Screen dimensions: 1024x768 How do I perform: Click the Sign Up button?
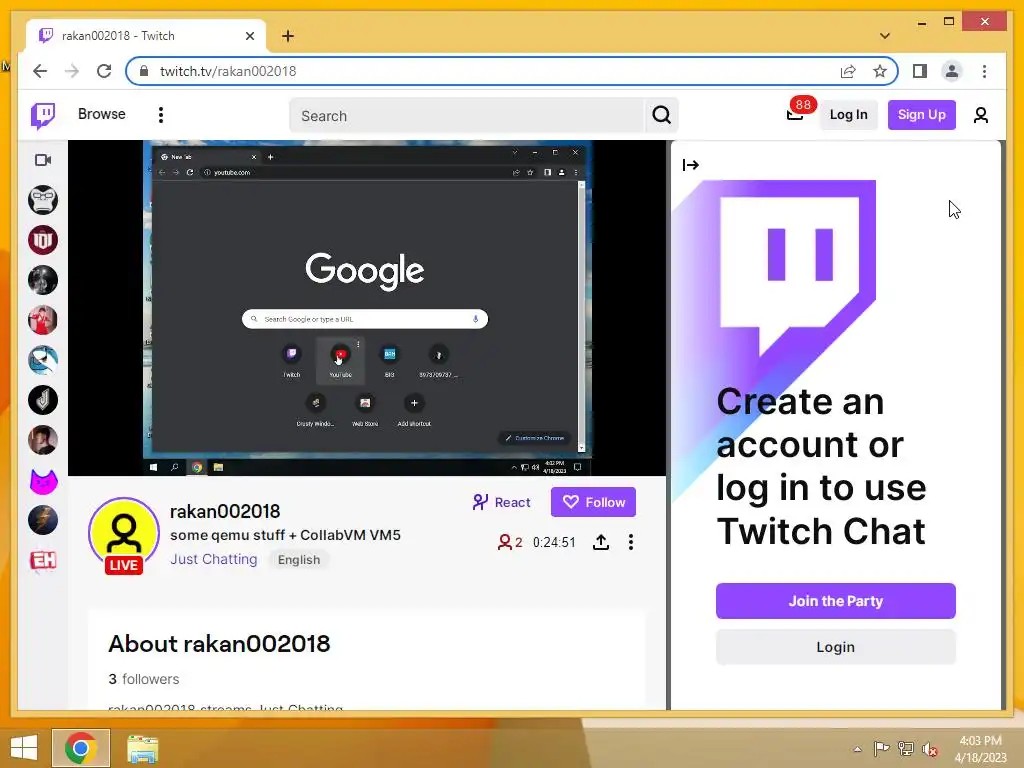(921, 115)
